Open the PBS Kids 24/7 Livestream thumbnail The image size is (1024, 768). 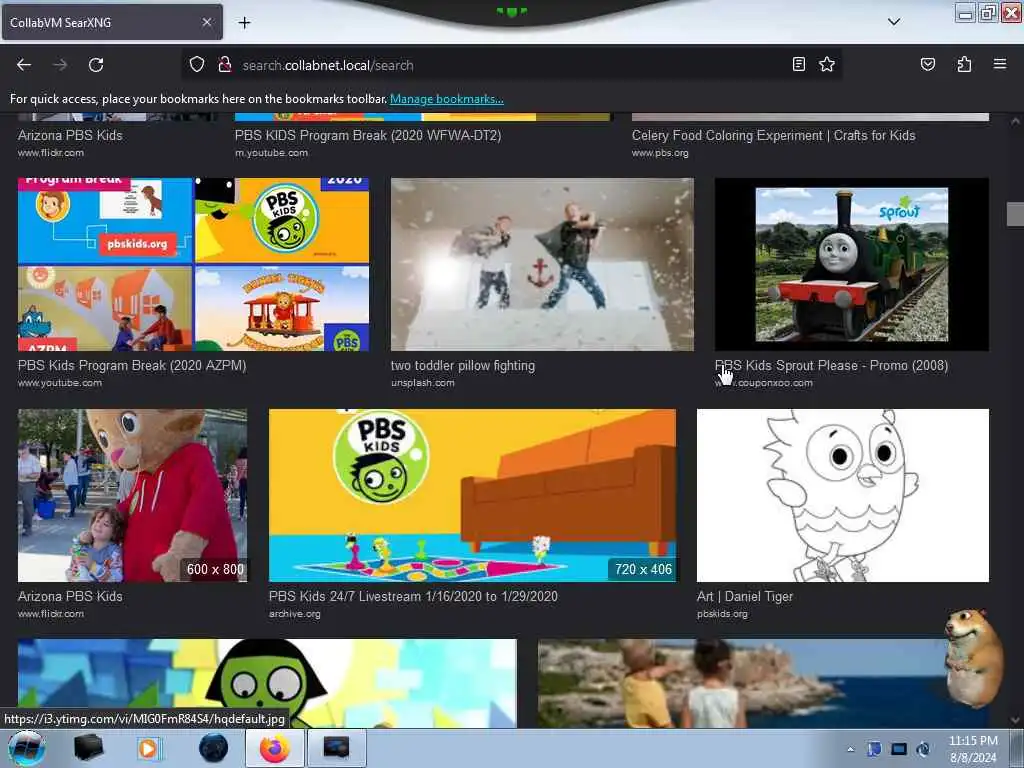click(472, 495)
